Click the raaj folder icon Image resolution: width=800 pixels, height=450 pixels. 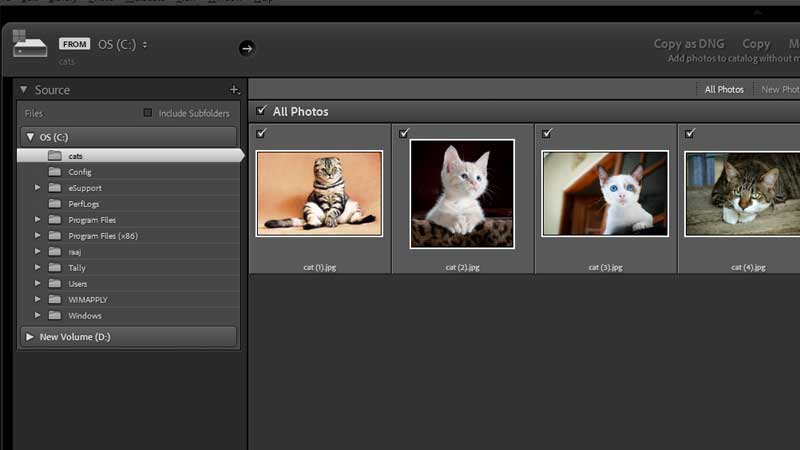(x=55, y=252)
